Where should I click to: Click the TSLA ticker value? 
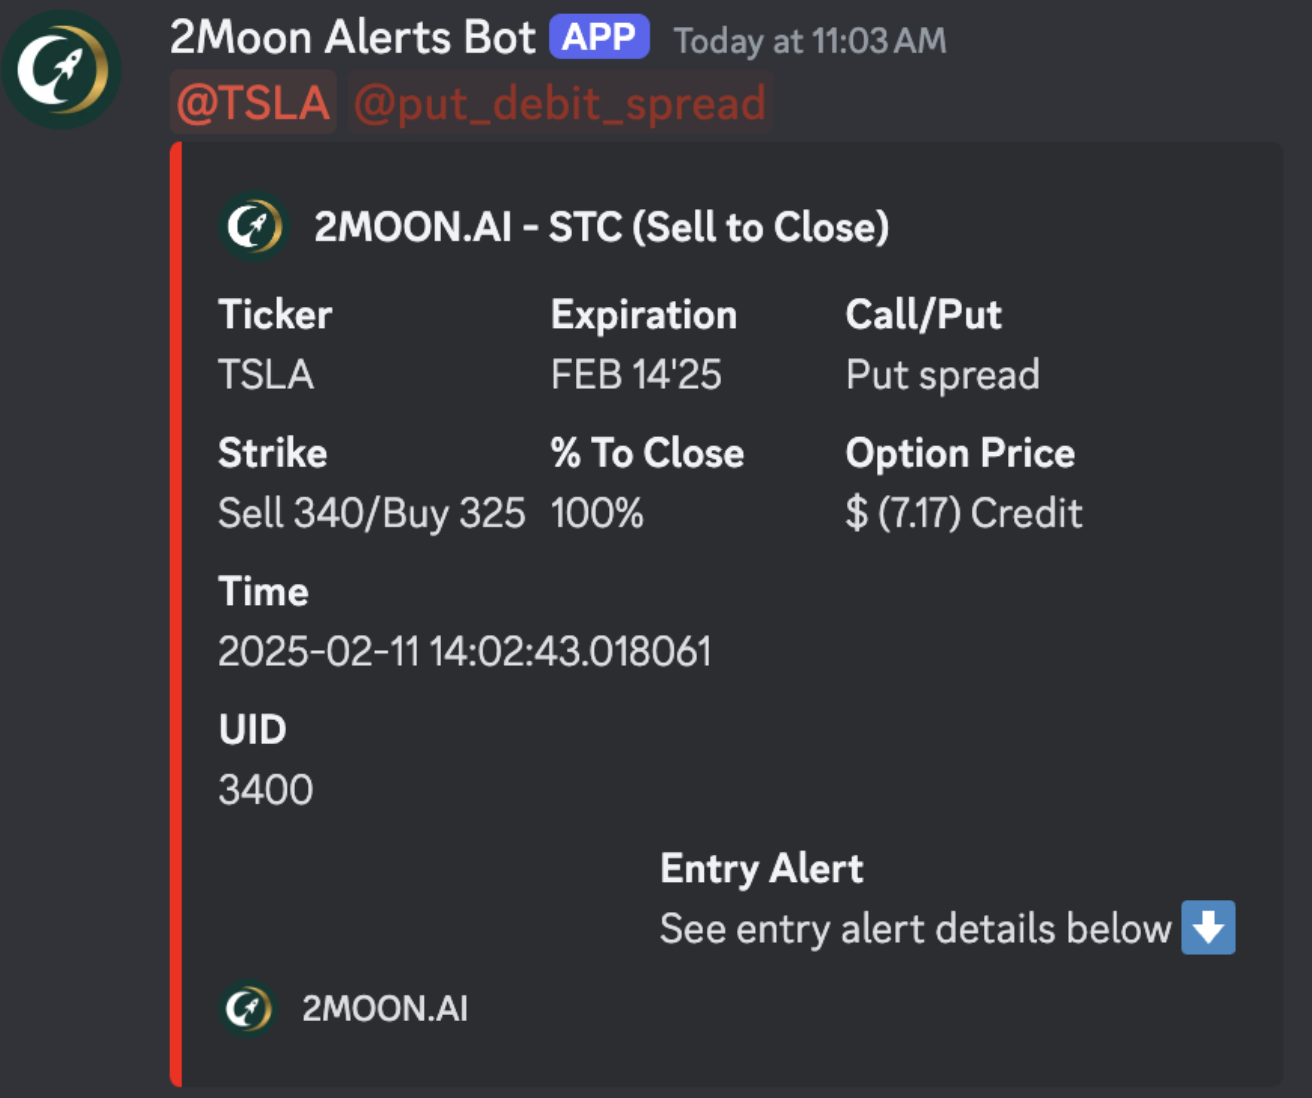(x=266, y=375)
